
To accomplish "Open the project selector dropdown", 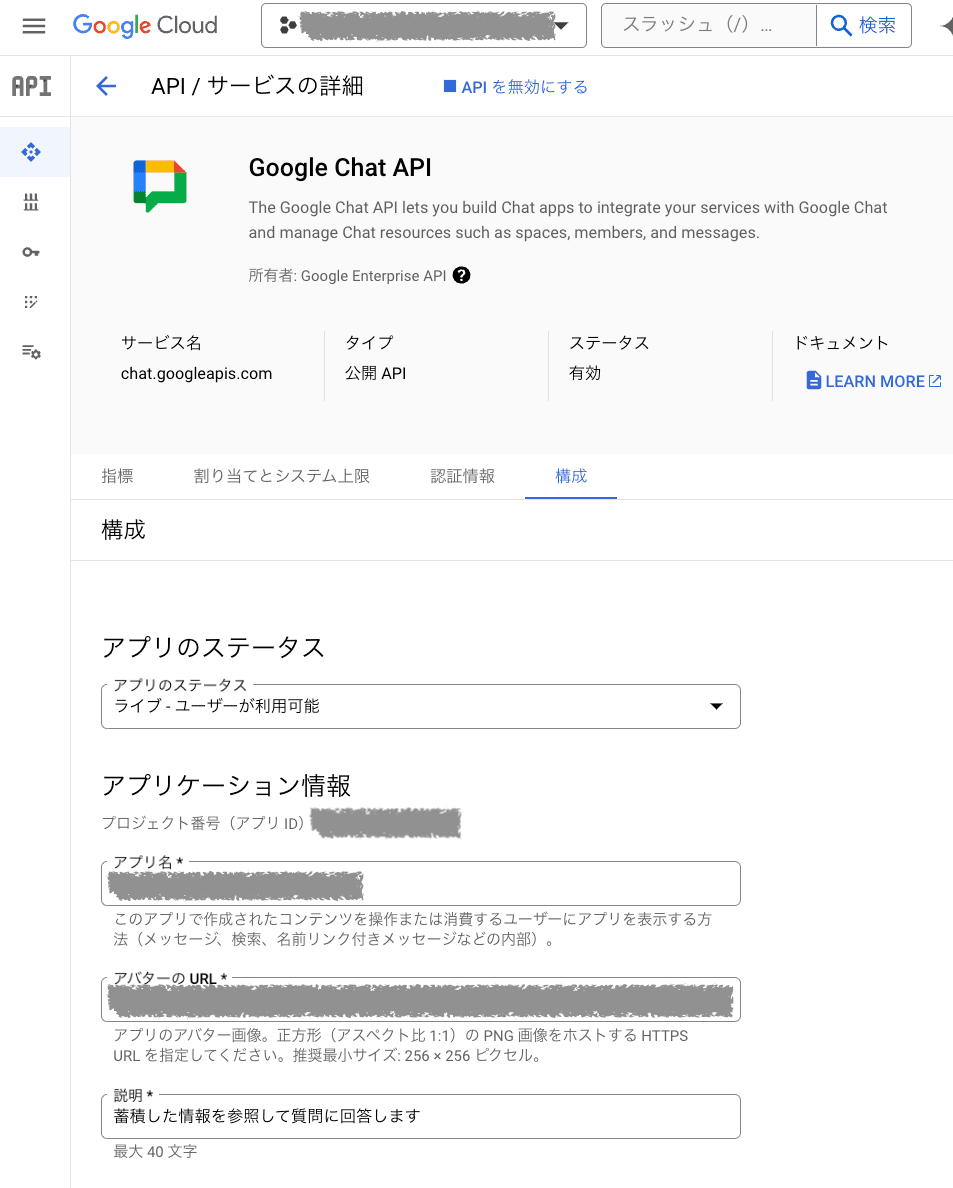I will [423, 26].
